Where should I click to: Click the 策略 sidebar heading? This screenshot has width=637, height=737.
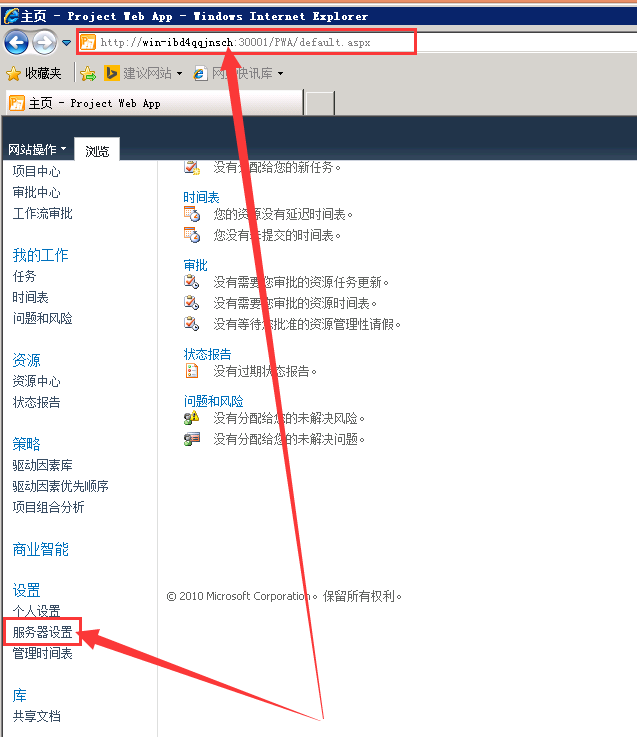tap(26, 444)
